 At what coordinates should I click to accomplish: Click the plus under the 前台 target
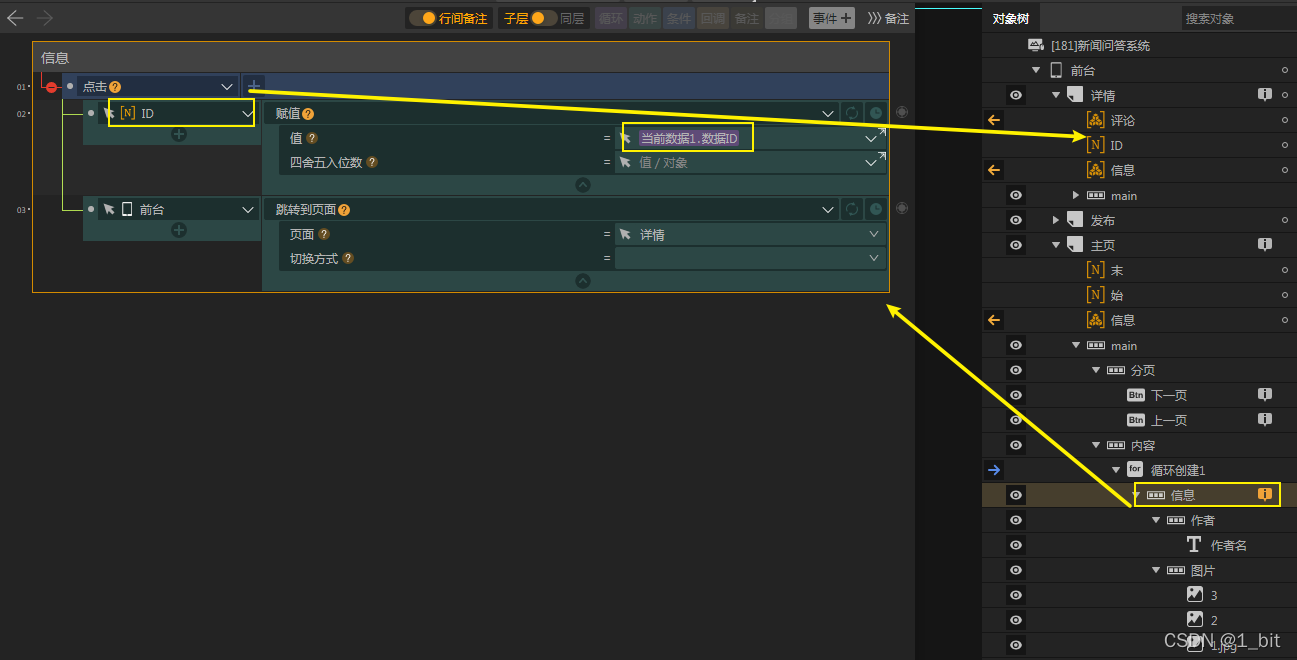tap(179, 230)
